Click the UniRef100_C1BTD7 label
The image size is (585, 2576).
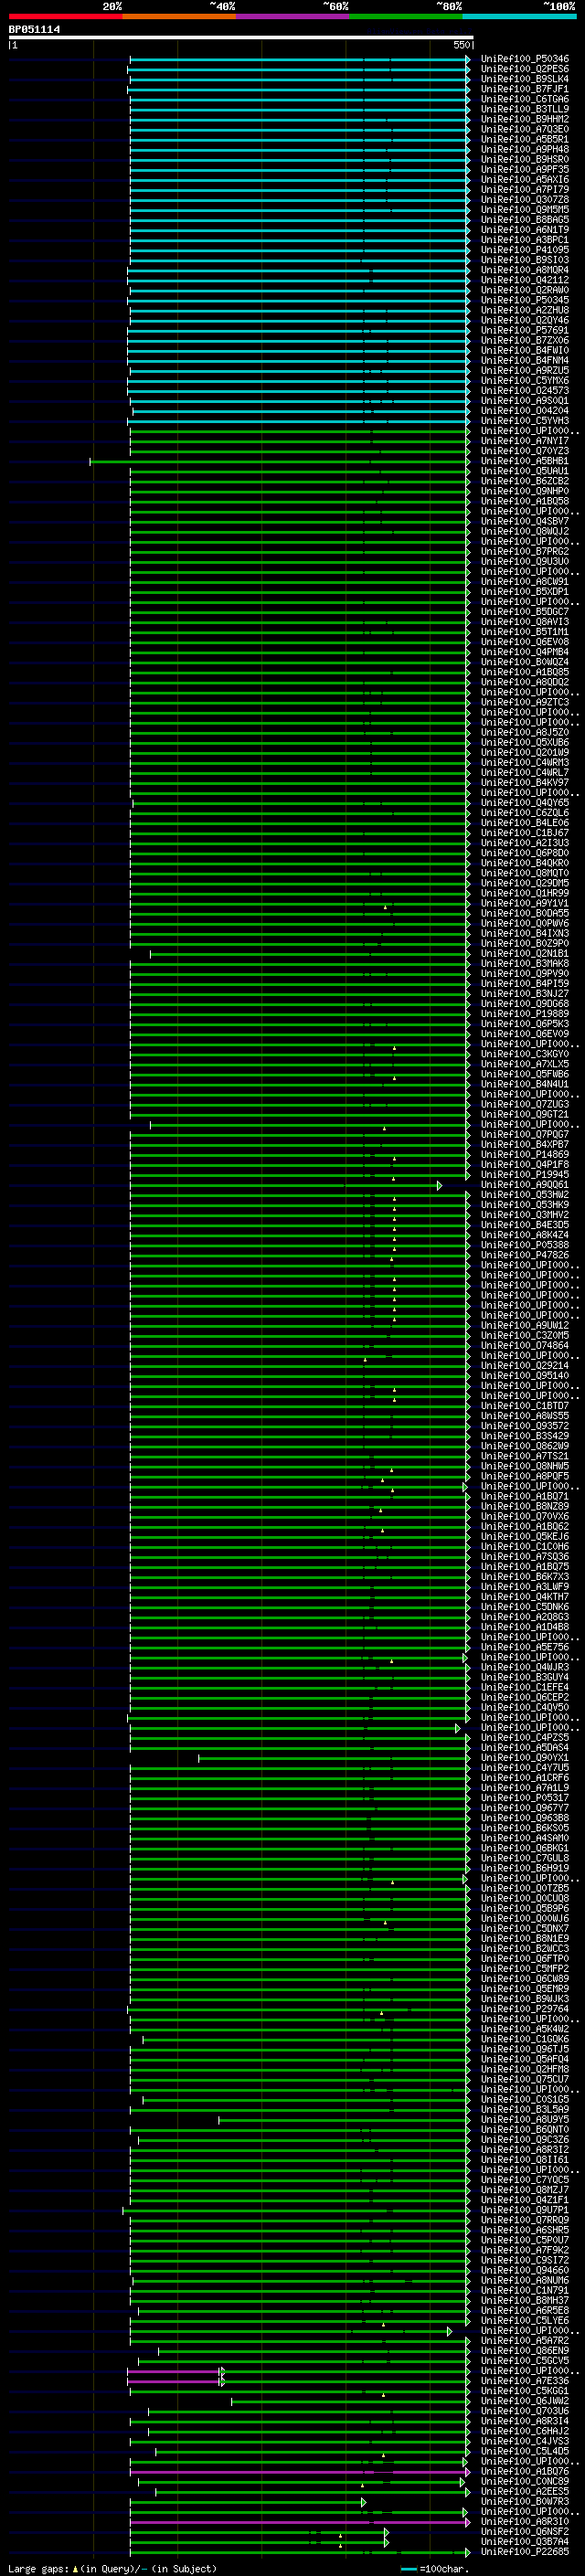[x=524, y=1406]
